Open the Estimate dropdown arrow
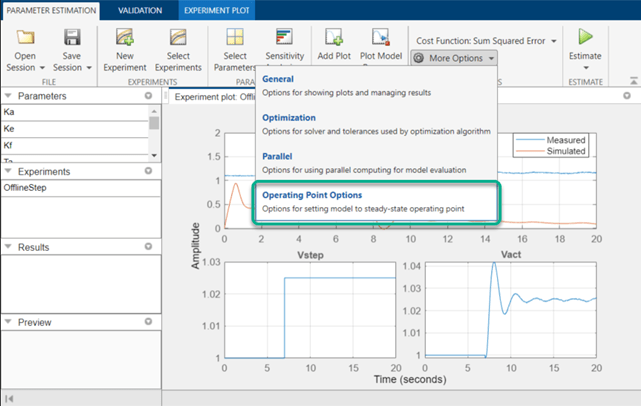Screen dimensions: 641x406 (x=586, y=68)
